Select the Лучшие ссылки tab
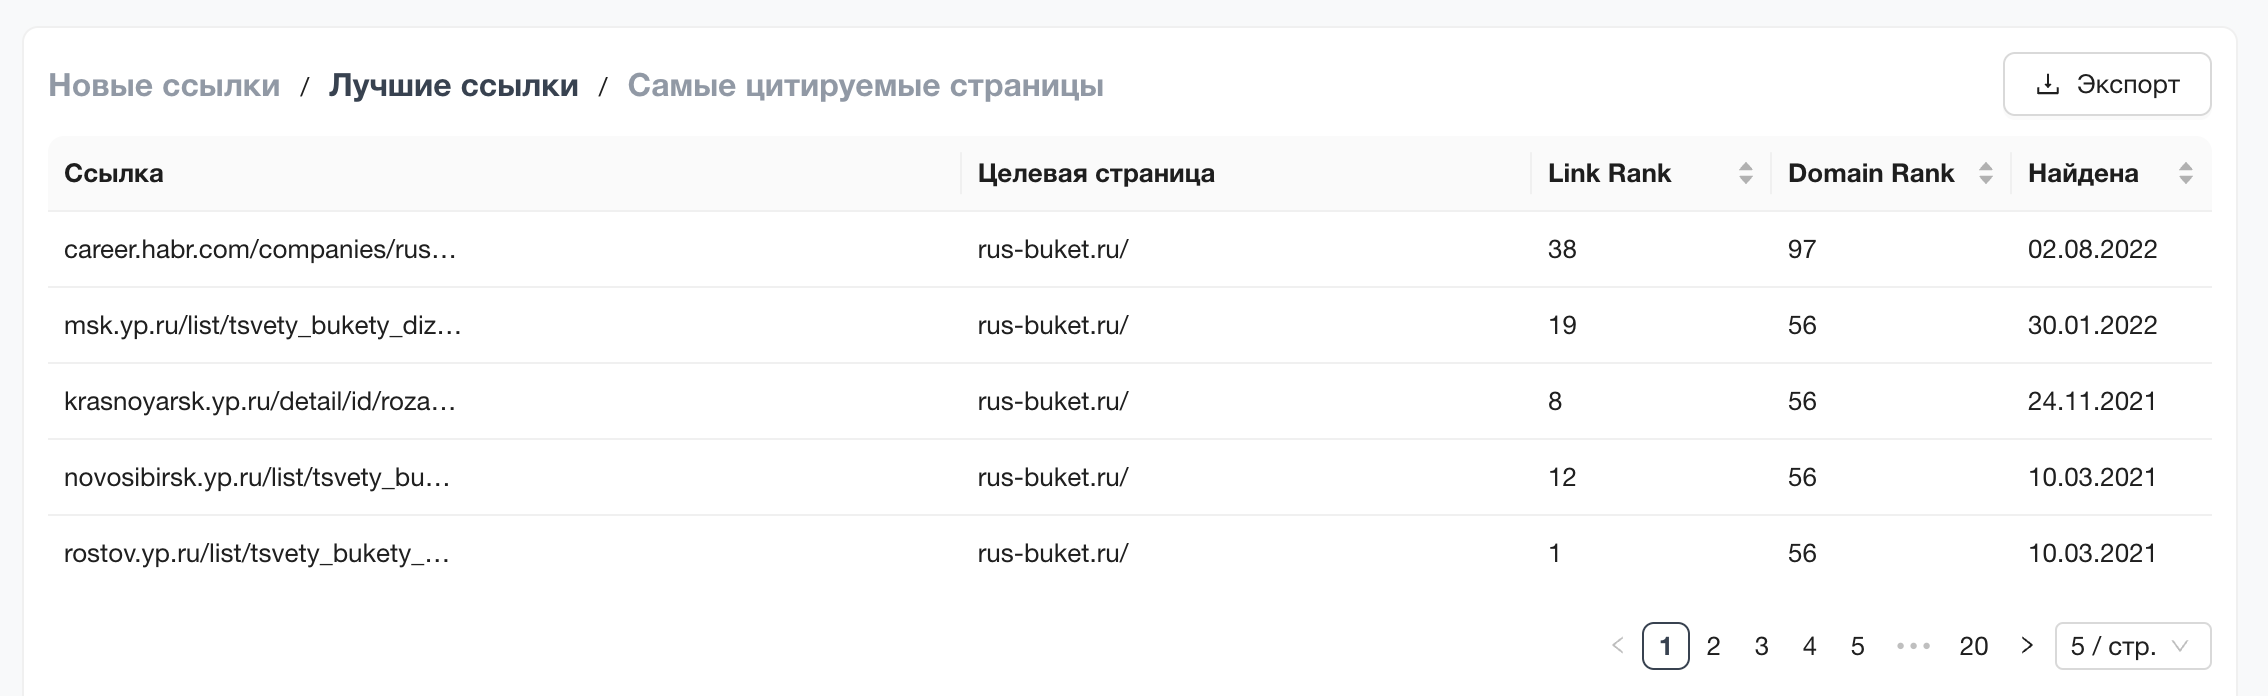Image resolution: width=2268 pixels, height=696 pixels. coord(453,85)
